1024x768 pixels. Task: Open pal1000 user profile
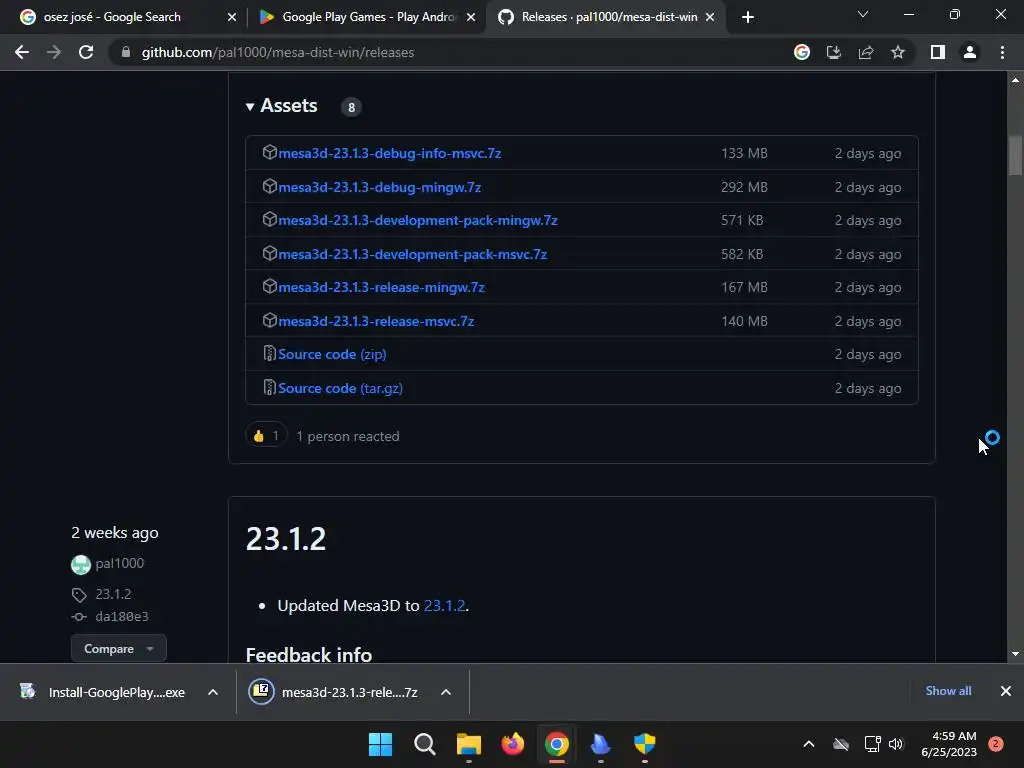tap(120, 564)
